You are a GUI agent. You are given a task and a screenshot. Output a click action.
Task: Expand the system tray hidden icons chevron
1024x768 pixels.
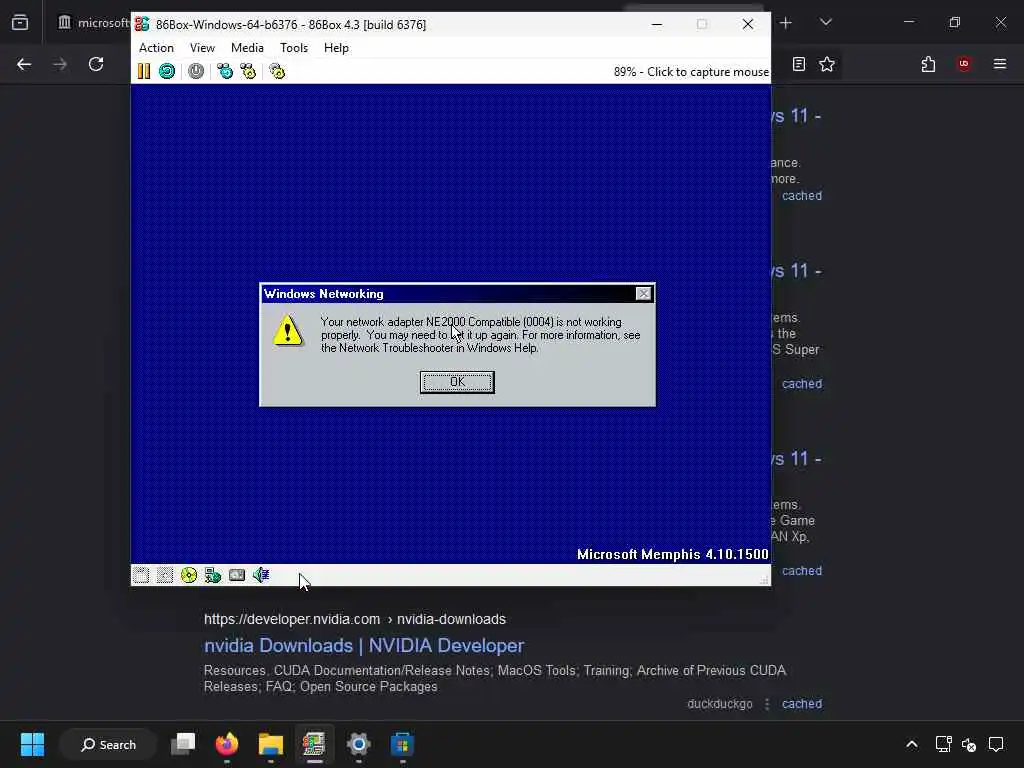pyautogui.click(x=912, y=744)
